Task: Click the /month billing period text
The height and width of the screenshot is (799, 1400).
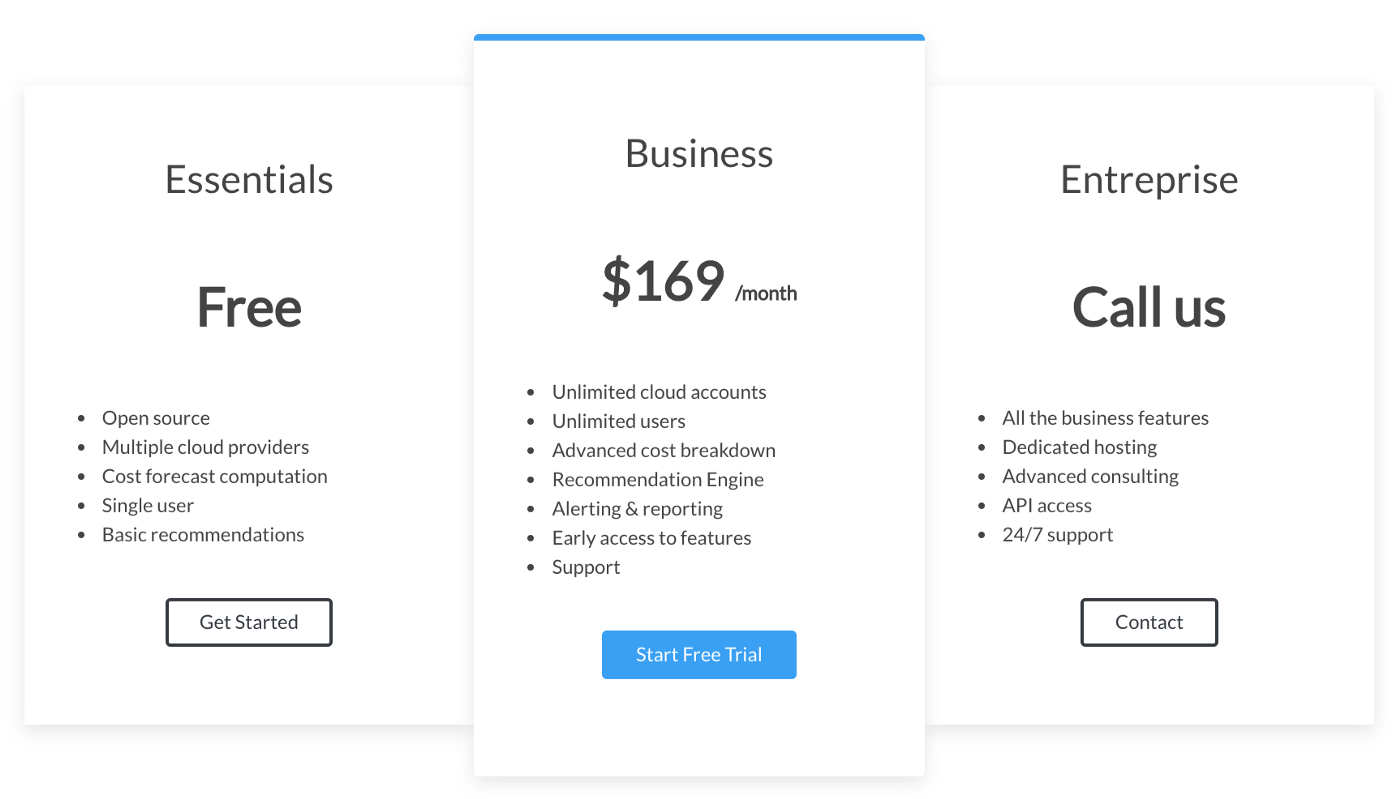Action: (x=766, y=293)
